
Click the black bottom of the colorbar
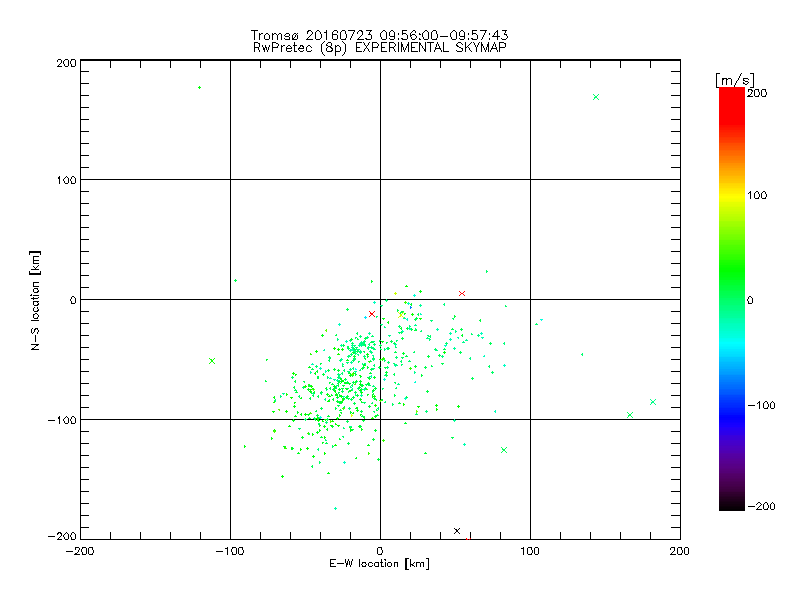click(731, 503)
